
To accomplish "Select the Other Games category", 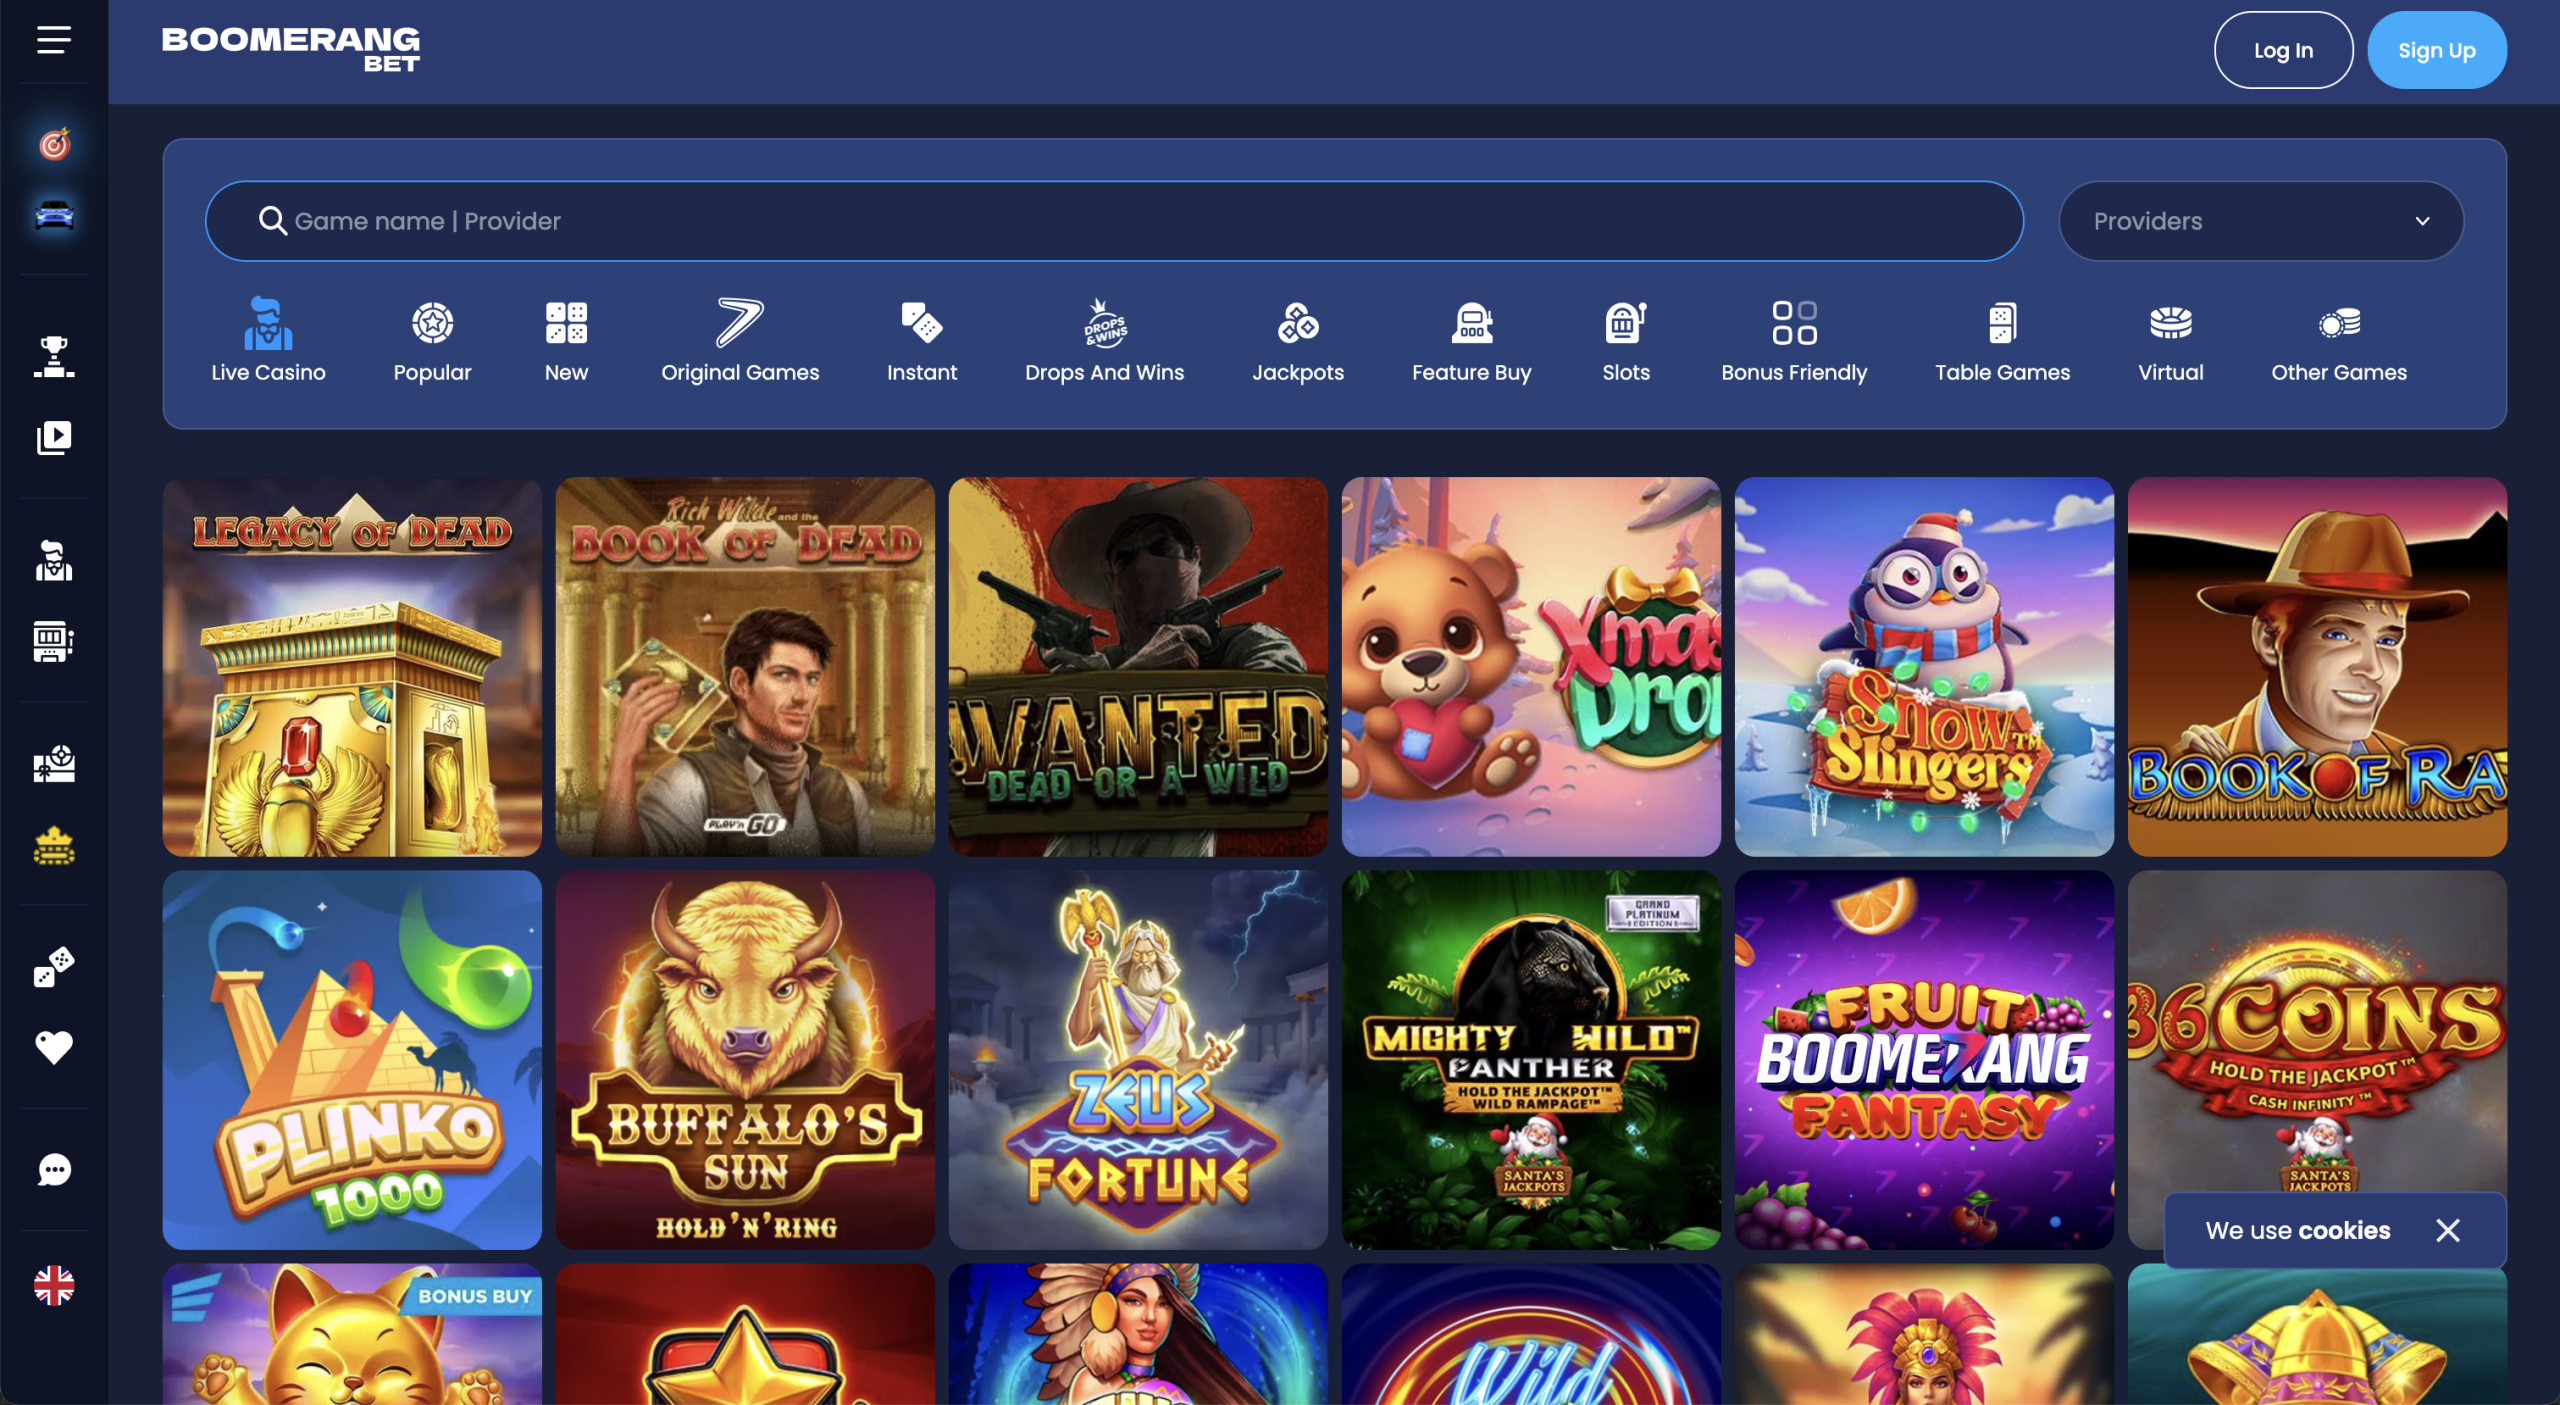I will (x=2338, y=342).
